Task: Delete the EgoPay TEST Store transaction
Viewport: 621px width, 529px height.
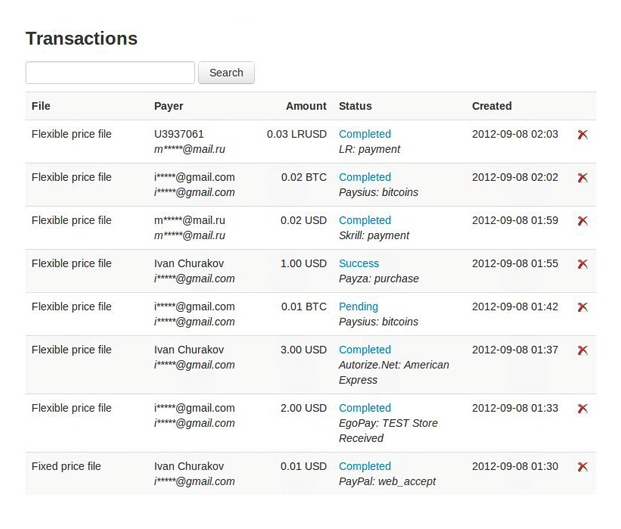Action: click(x=582, y=408)
